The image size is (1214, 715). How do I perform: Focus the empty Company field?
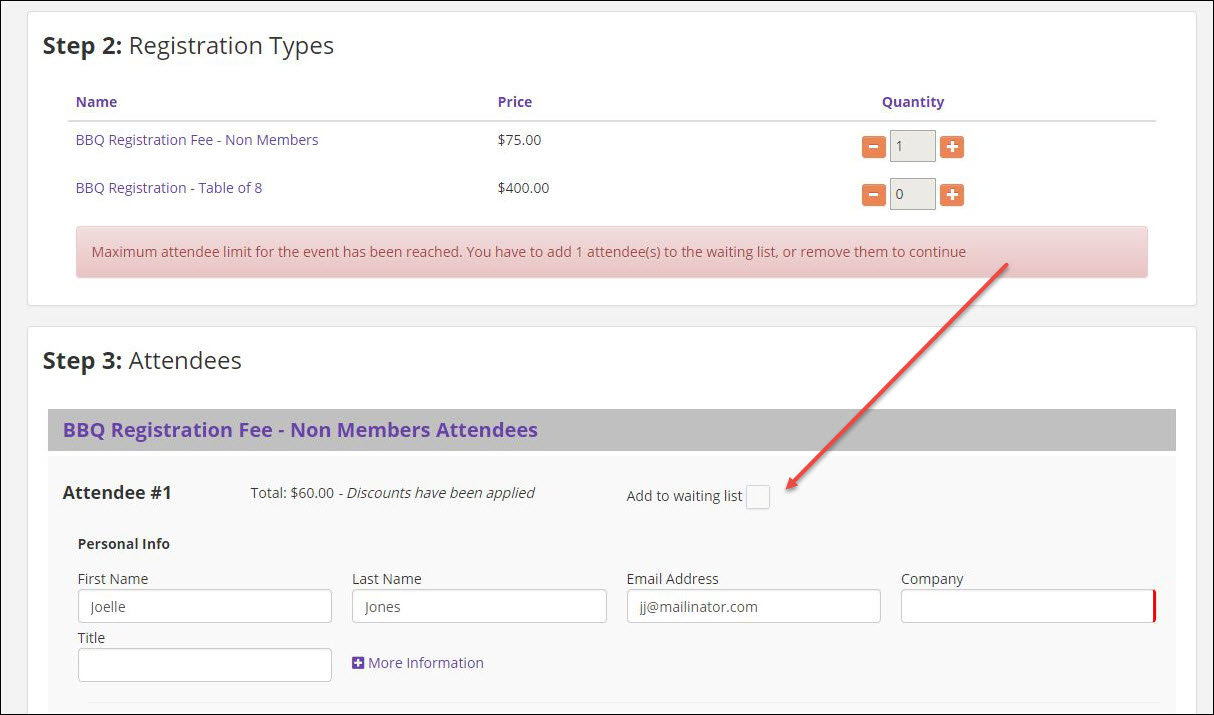pos(1027,607)
